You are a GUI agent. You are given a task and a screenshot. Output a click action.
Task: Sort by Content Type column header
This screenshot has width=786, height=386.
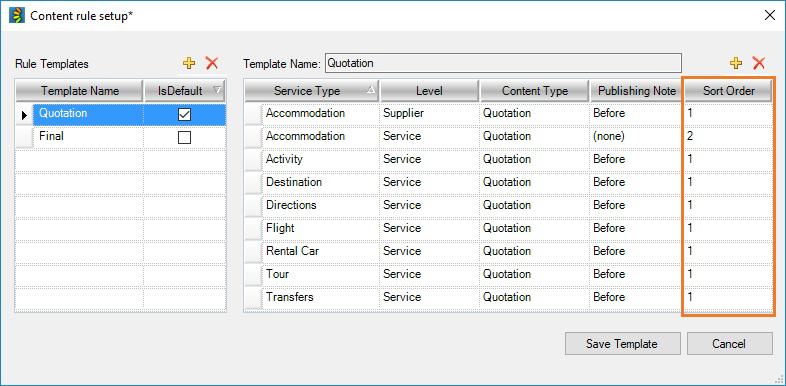click(534, 91)
